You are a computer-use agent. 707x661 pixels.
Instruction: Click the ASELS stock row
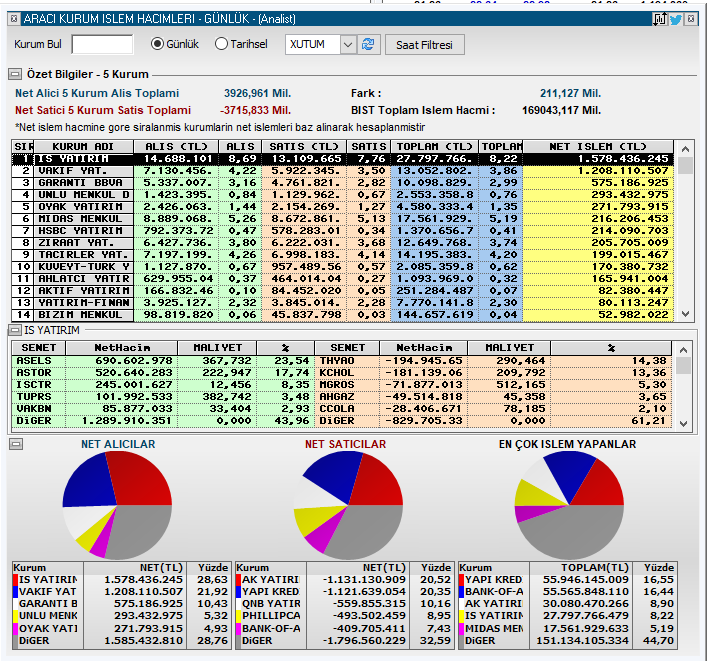[x=163, y=361]
